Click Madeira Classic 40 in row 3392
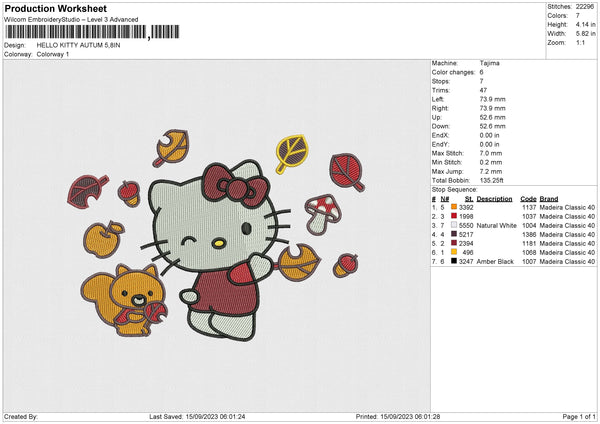The width and height of the screenshot is (600, 424). pos(567,207)
